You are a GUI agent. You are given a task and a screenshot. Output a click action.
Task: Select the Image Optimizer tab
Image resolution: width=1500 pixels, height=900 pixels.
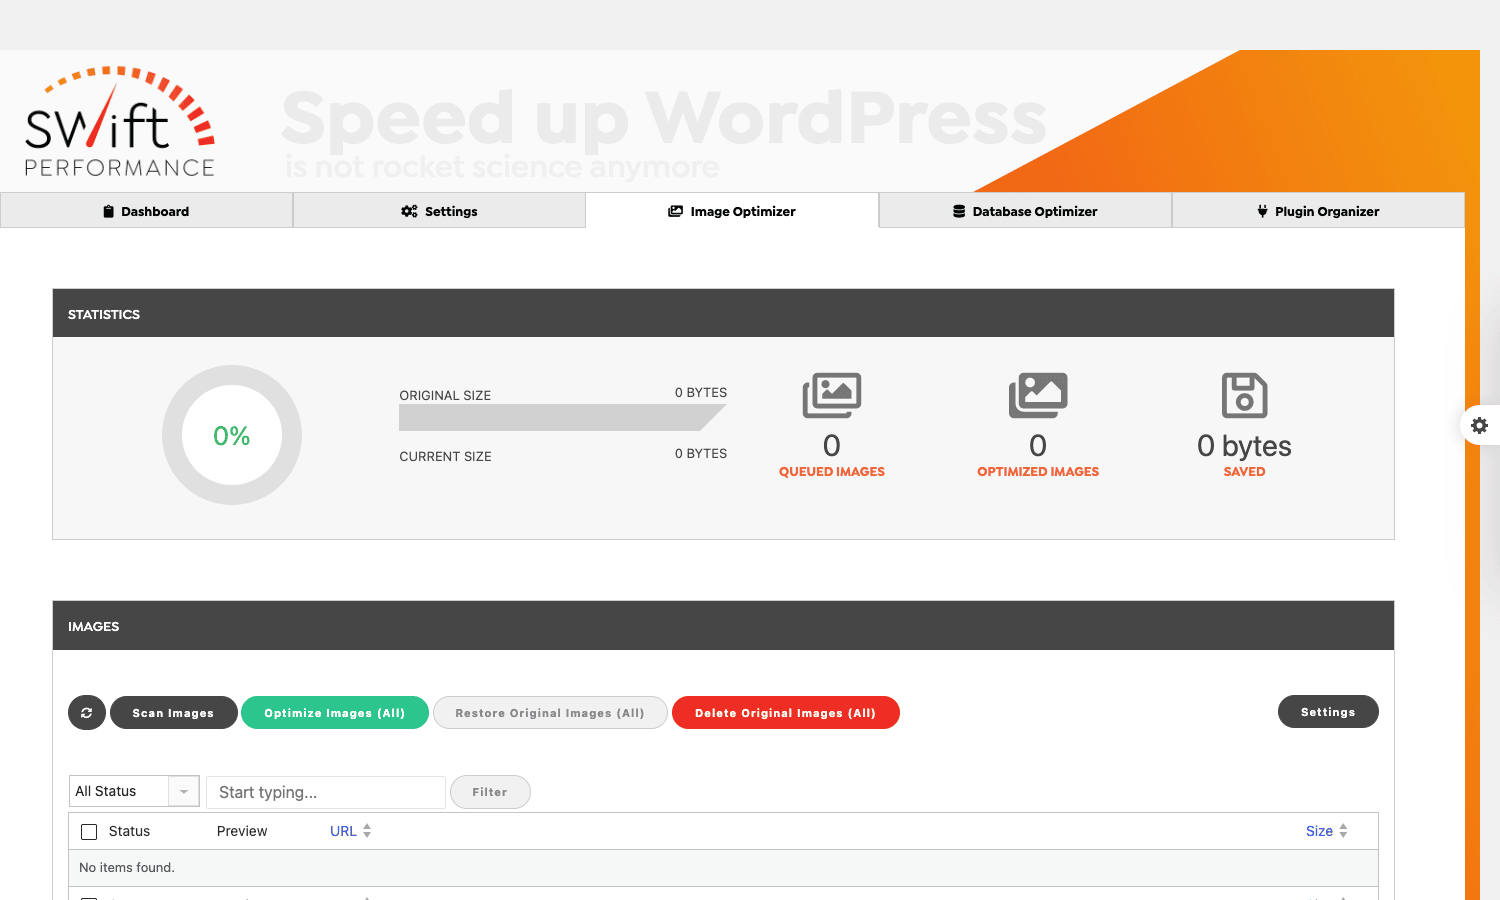[732, 211]
